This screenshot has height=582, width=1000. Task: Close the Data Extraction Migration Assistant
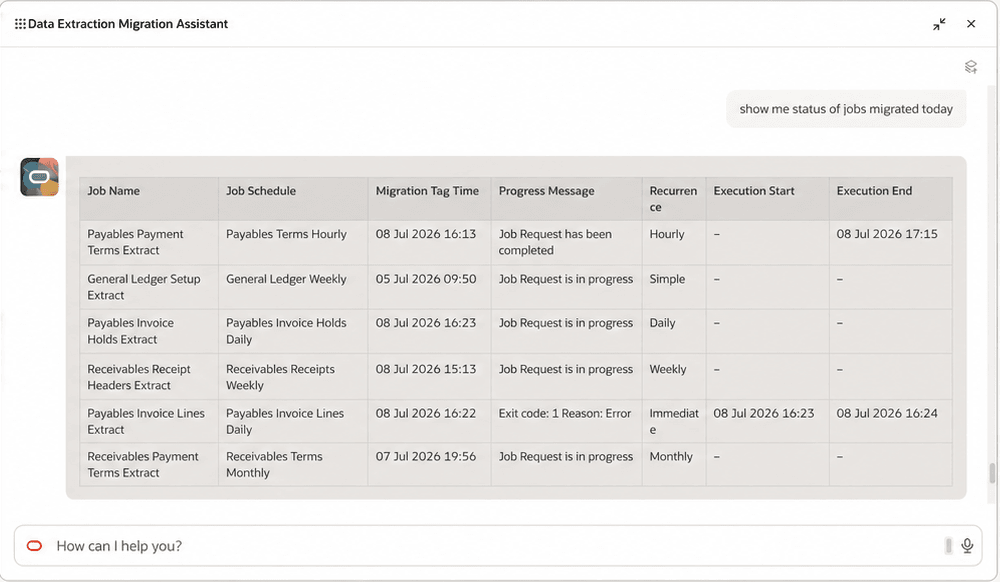pos(971,24)
